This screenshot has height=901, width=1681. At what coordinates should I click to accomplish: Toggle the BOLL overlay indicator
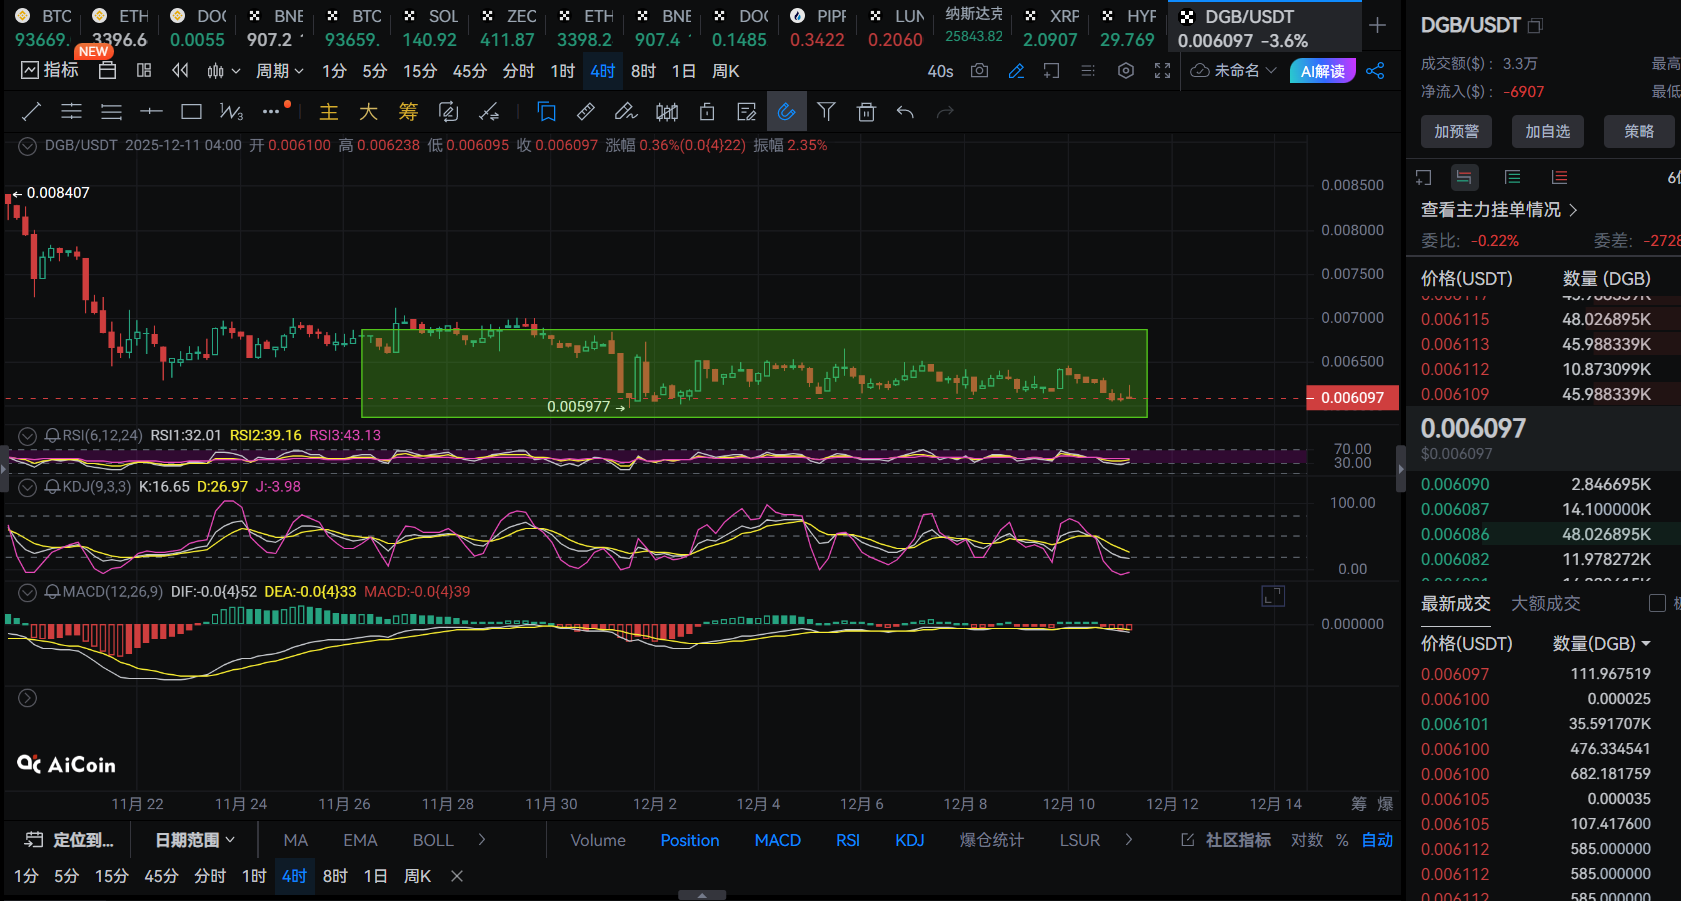pyautogui.click(x=433, y=840)
